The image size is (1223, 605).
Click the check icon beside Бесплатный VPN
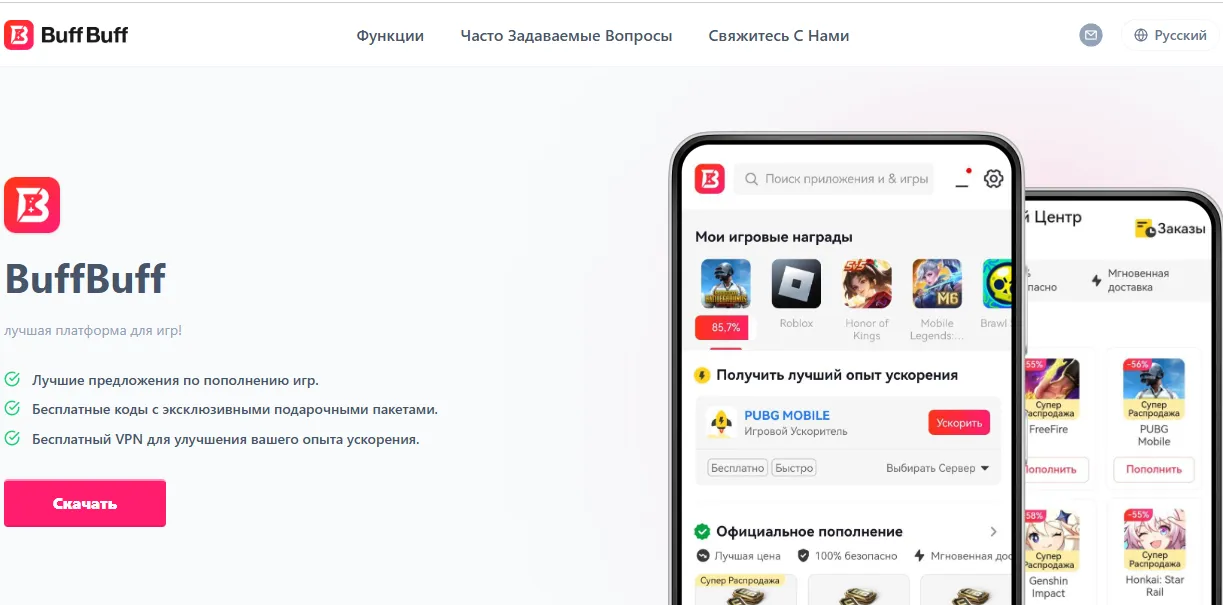[x=12, y=438]
